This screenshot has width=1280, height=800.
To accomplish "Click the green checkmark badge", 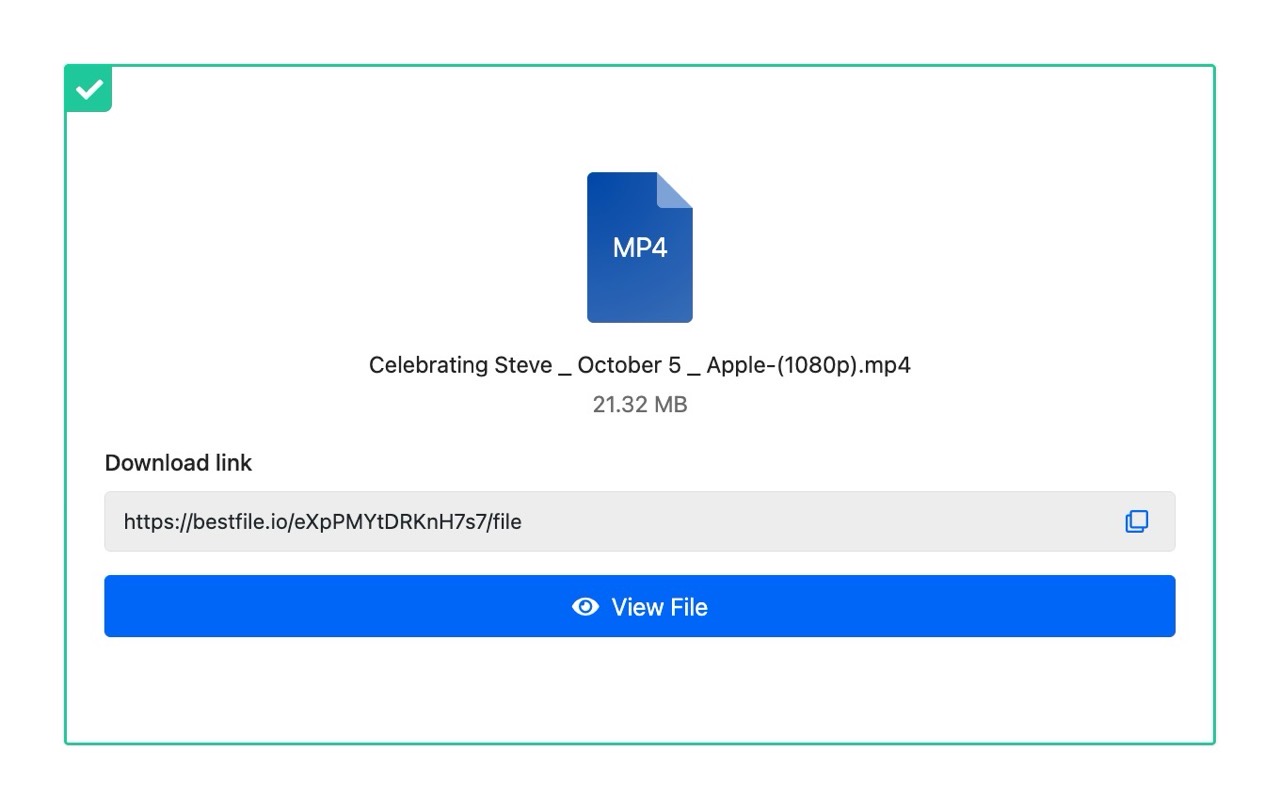I will (89, 89).
